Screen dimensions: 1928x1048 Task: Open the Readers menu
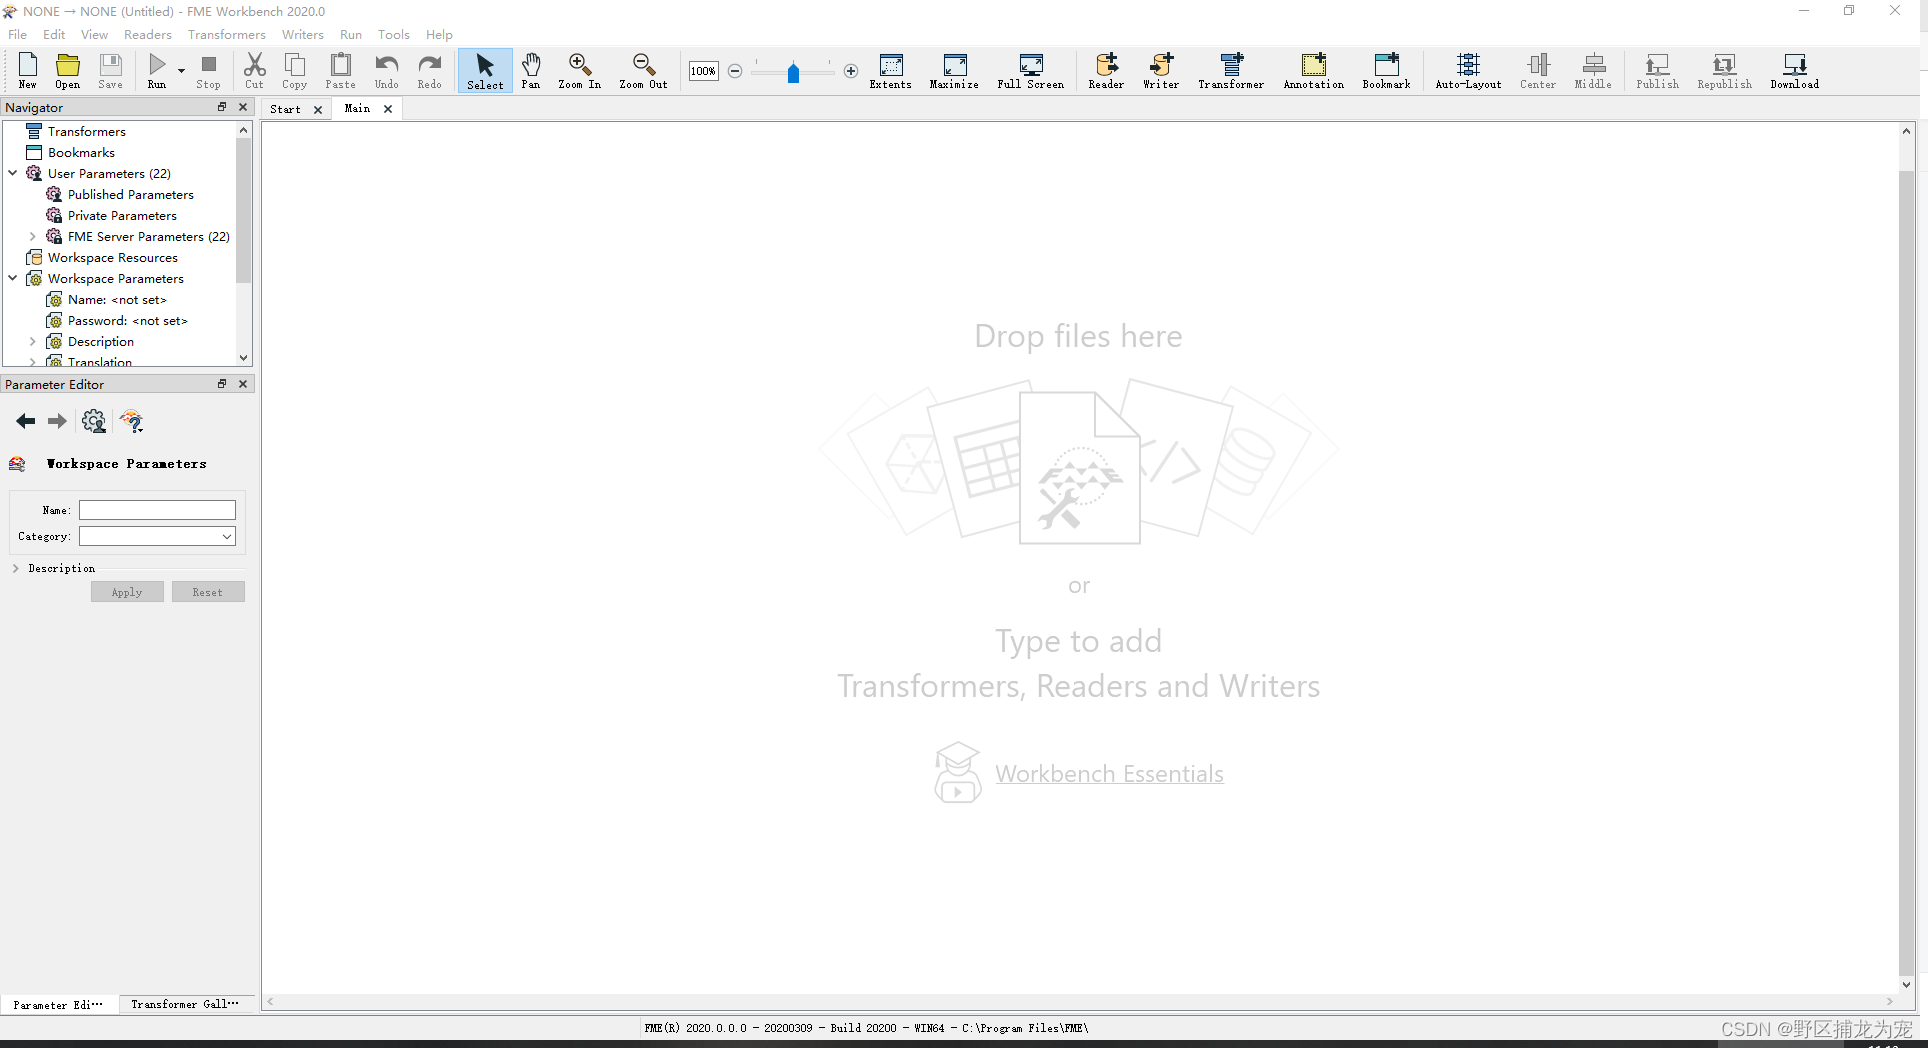tap(148, 34)
